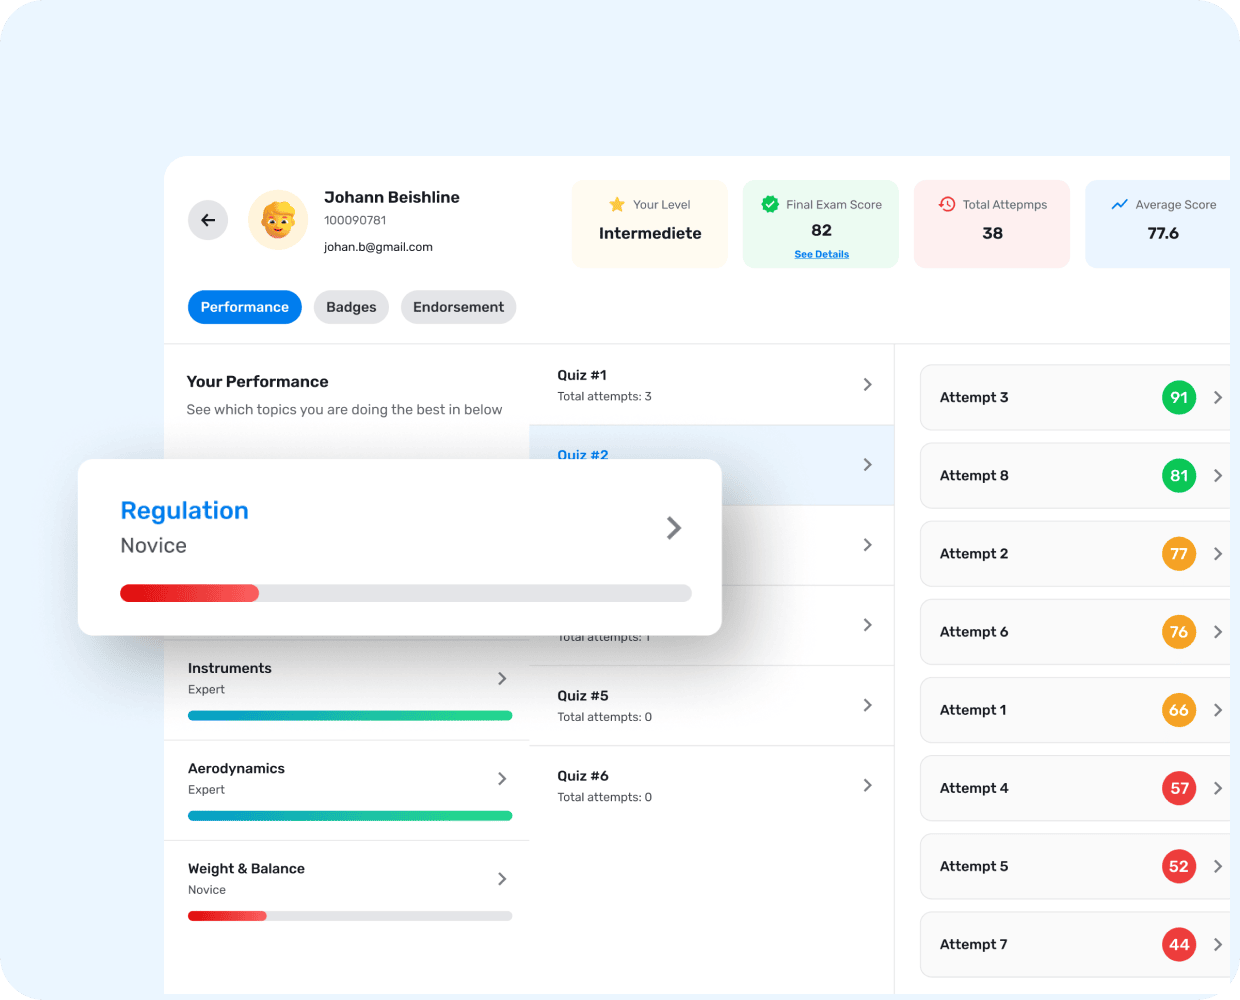Click the back arrow button

(x=208, y=220)
